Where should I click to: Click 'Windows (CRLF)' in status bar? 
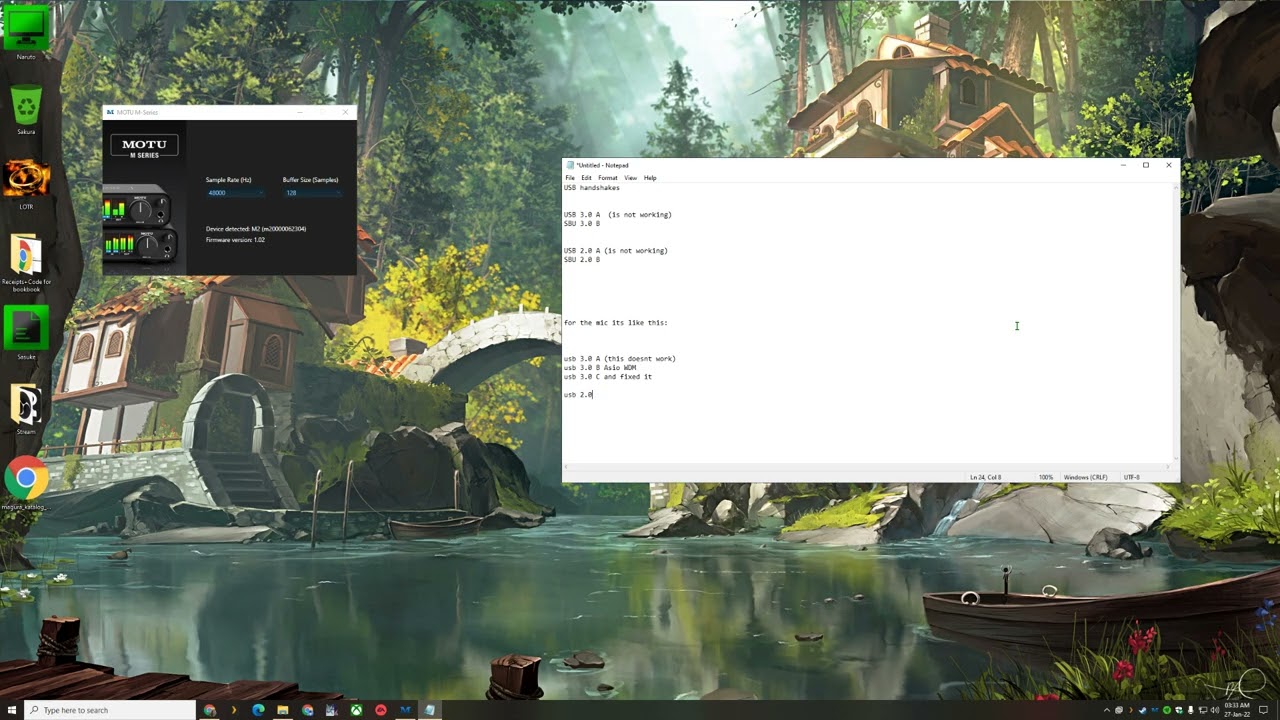1086,477
